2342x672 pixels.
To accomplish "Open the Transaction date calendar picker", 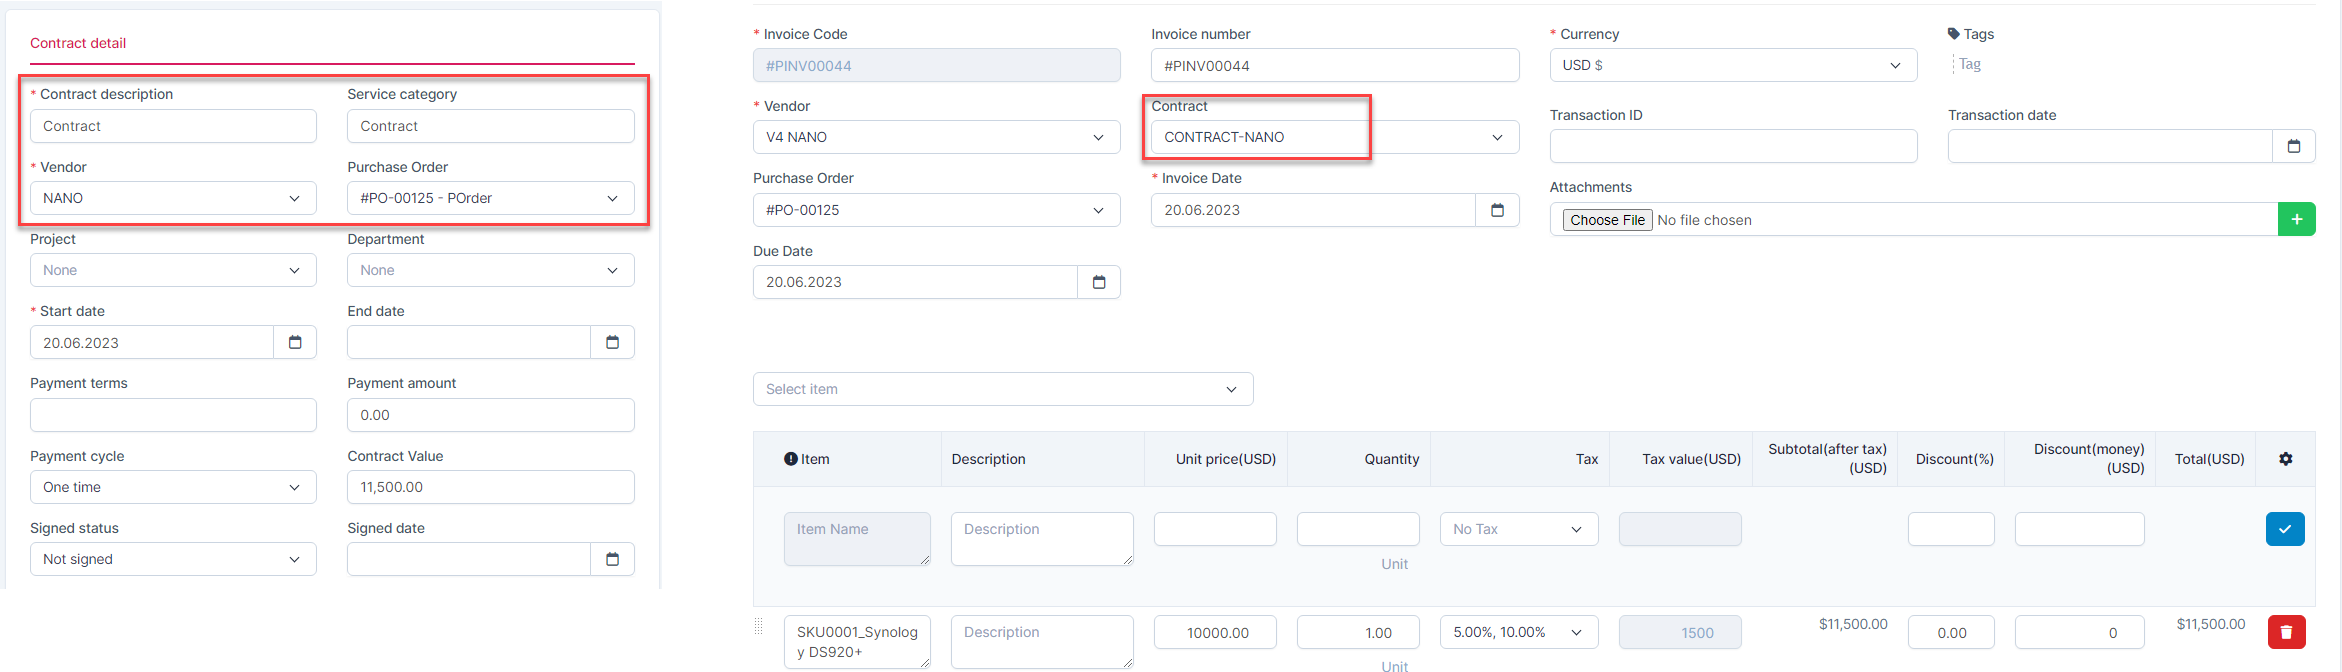I will [x=2294, y=146].
